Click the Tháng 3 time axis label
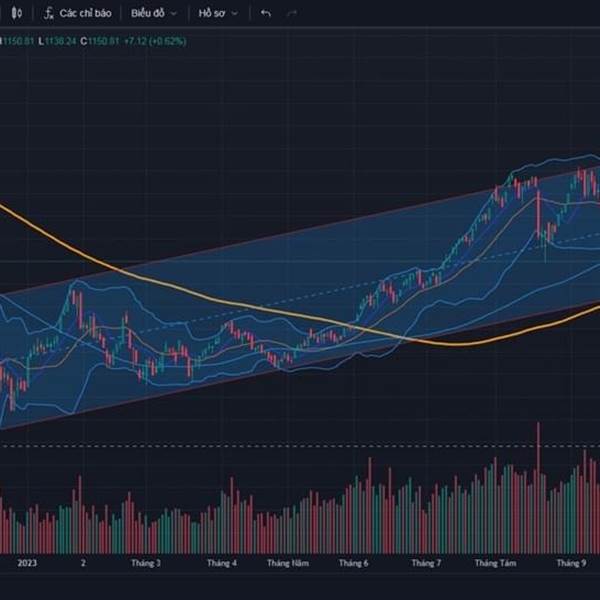The width and height of the screenshot is (600, 600). 146,563
